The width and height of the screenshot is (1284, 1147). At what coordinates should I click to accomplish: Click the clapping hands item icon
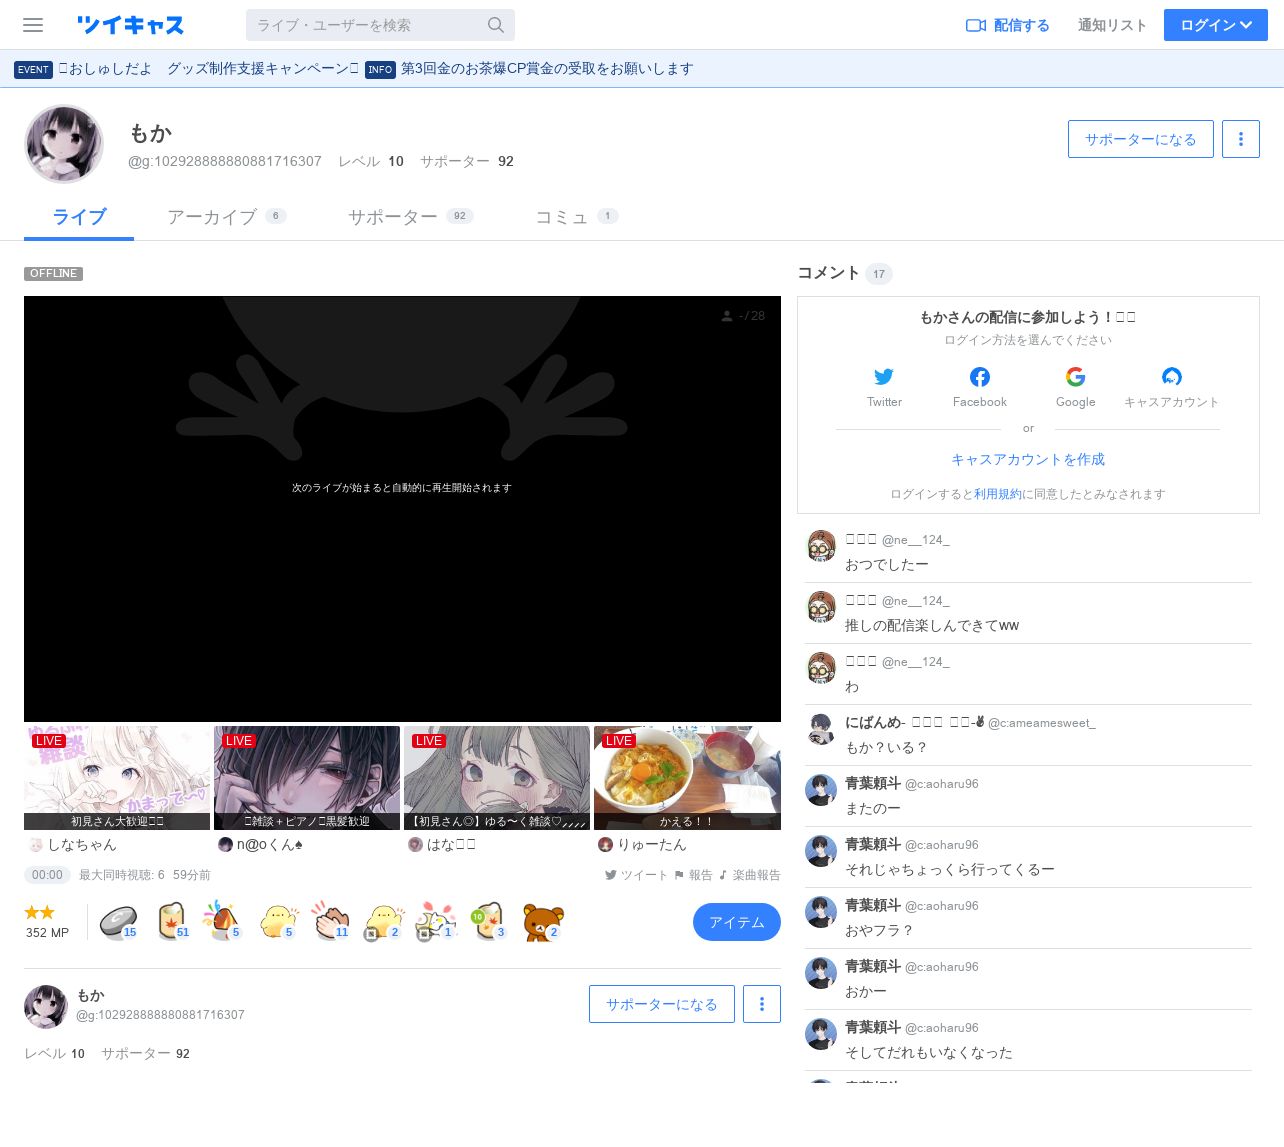click(331, 921)
